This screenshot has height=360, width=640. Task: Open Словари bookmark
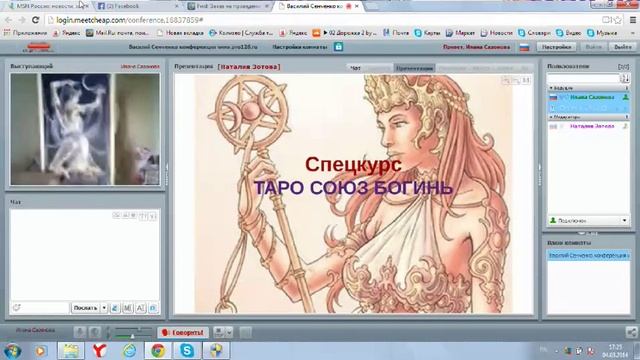click(534, 33)
